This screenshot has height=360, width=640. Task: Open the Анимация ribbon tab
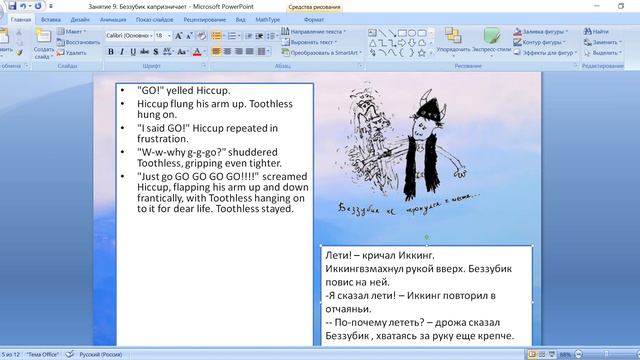pyautogui.click(x=113, y=20)
